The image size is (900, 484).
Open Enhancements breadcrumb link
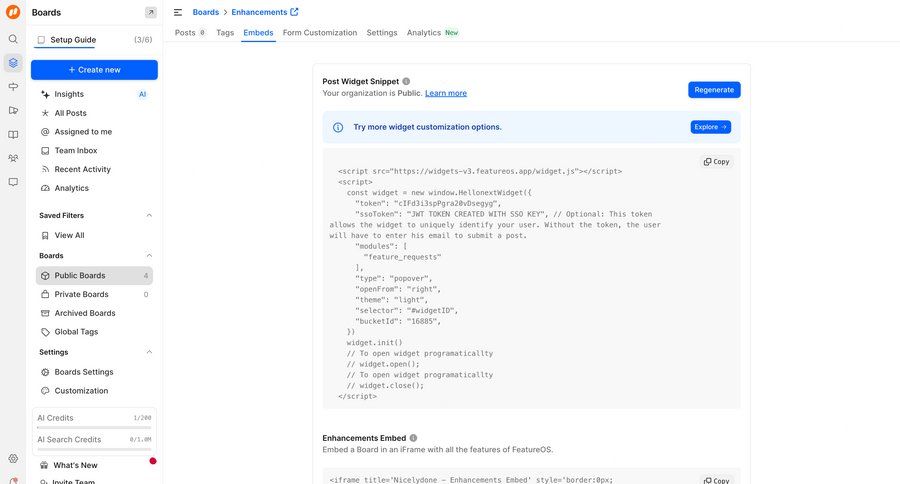point(259,12)
